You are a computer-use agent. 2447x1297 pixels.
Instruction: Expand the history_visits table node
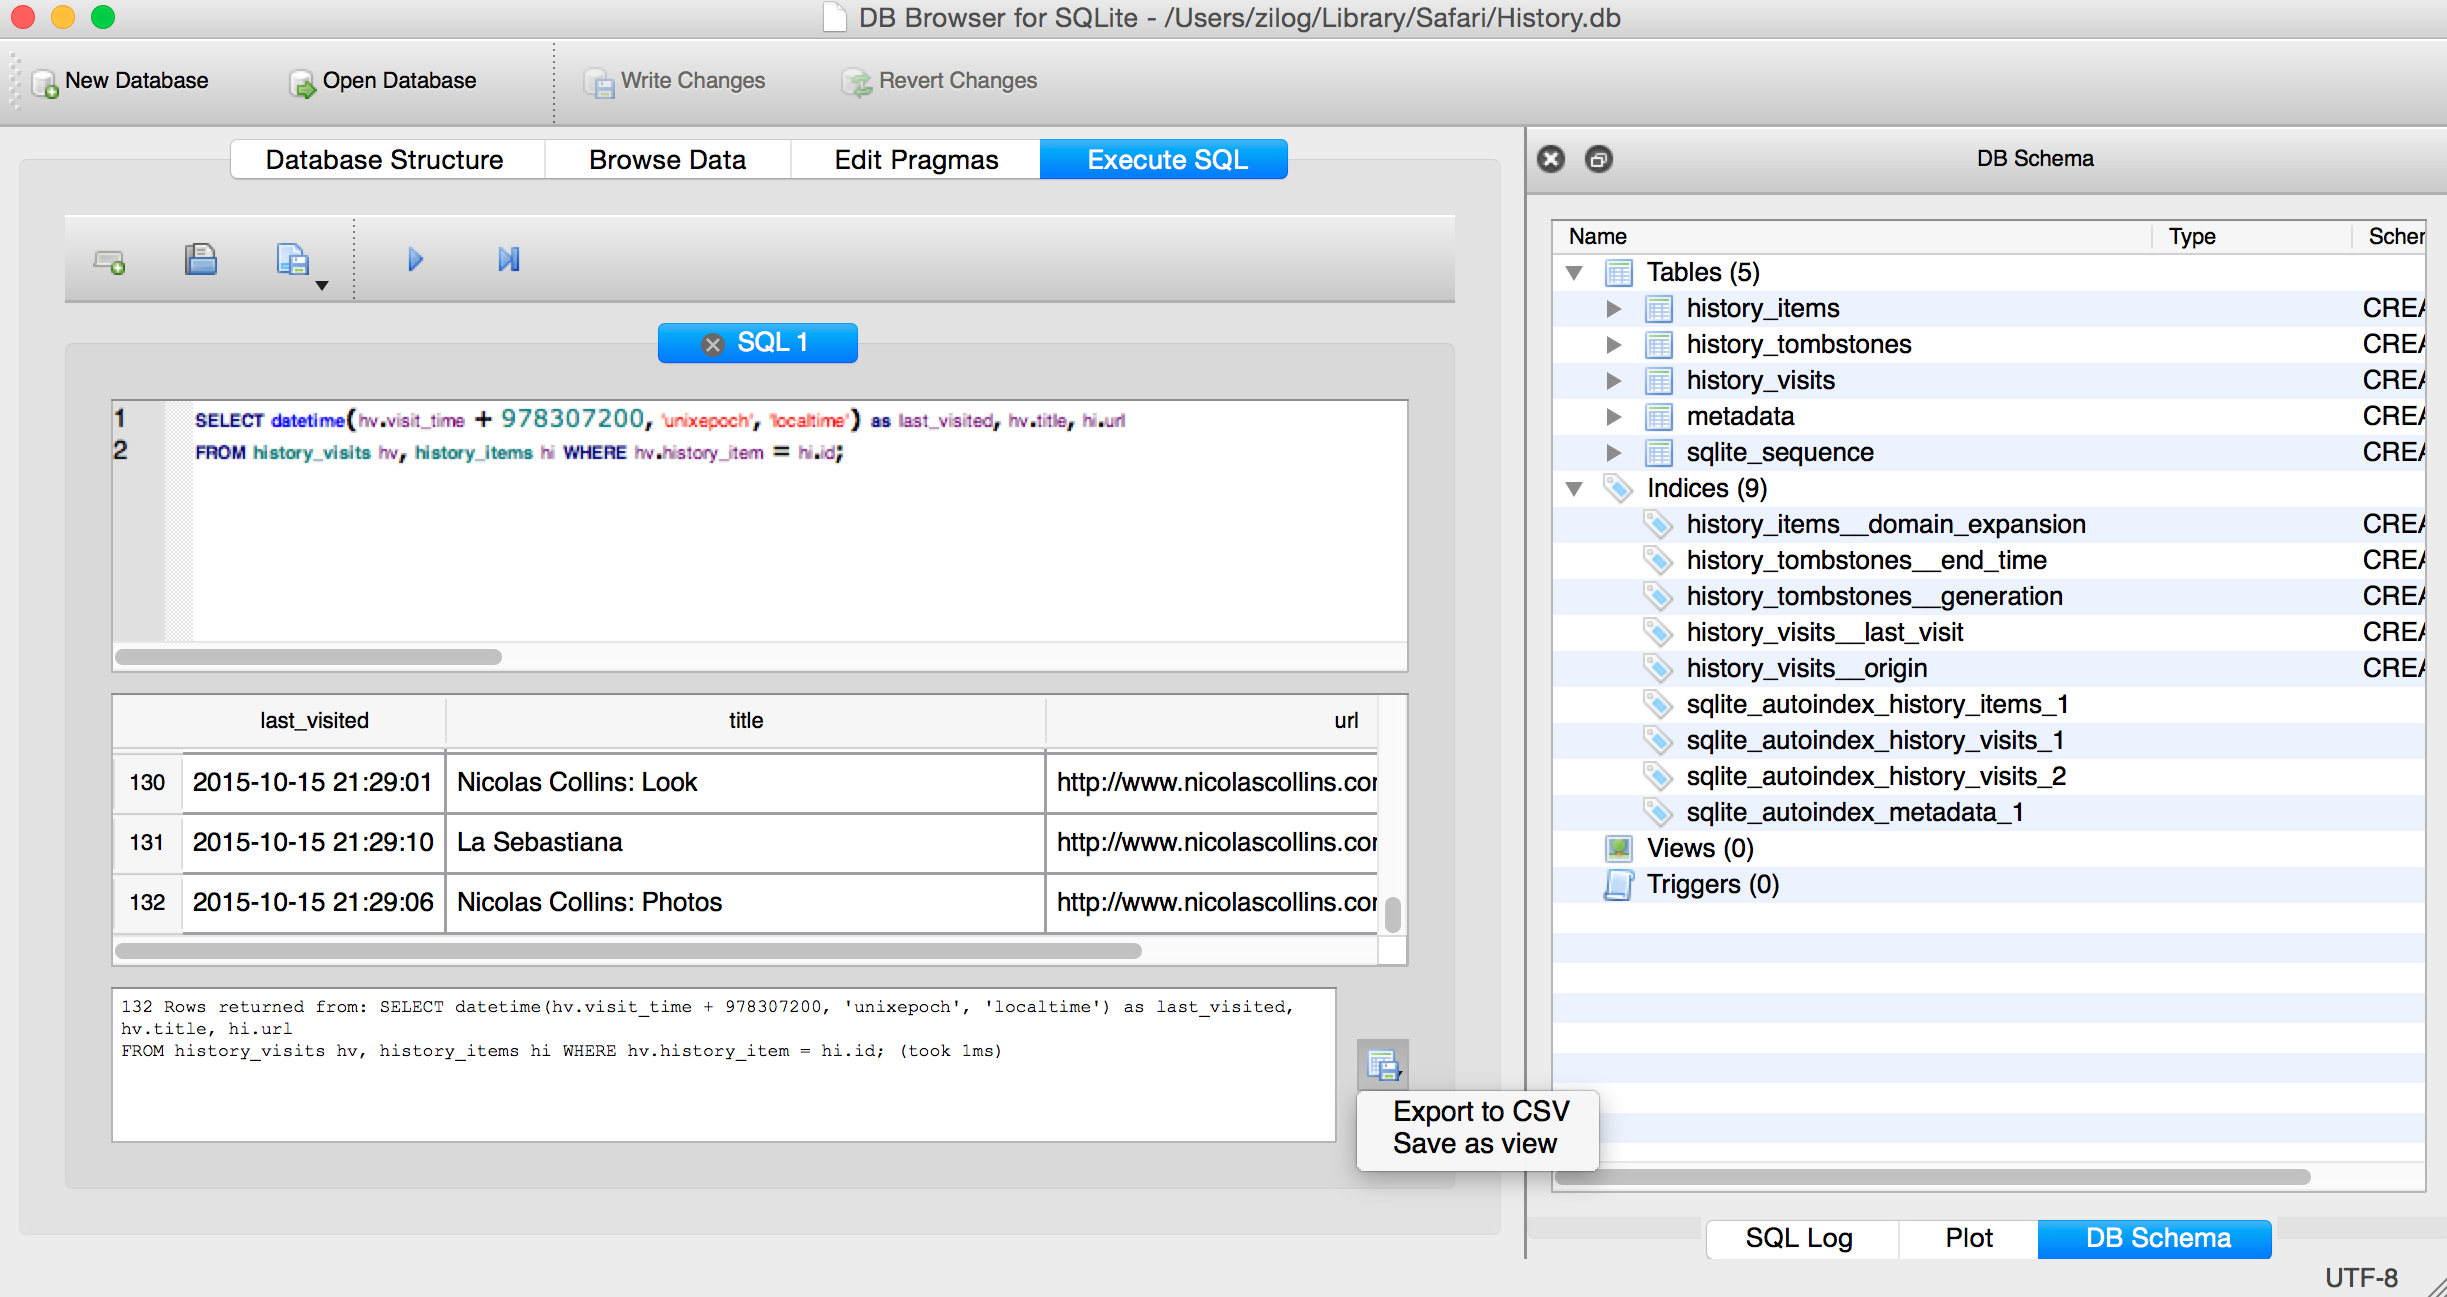[1613, 380]
